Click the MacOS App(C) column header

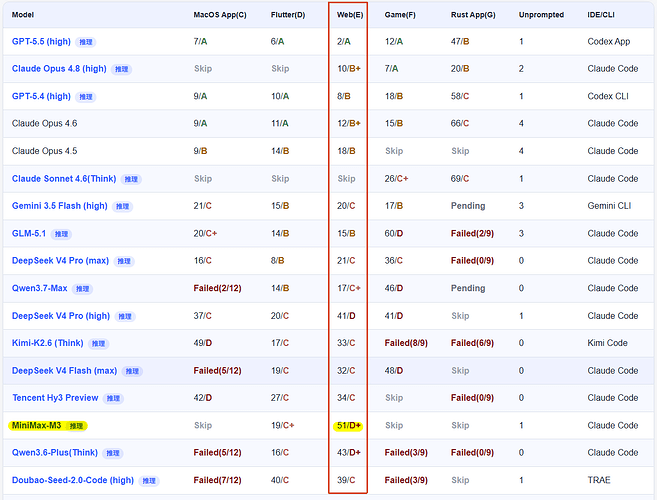click(x=220, y=15)
